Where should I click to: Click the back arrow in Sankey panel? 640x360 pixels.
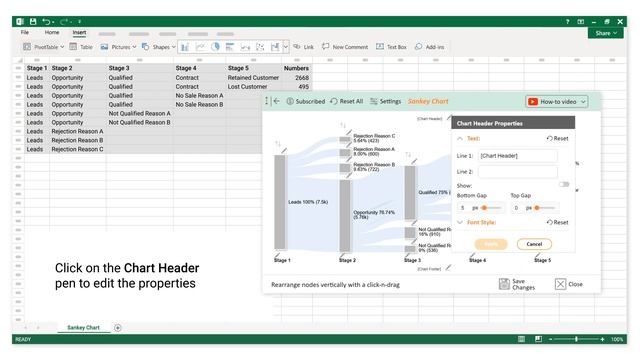pos(277,101)
